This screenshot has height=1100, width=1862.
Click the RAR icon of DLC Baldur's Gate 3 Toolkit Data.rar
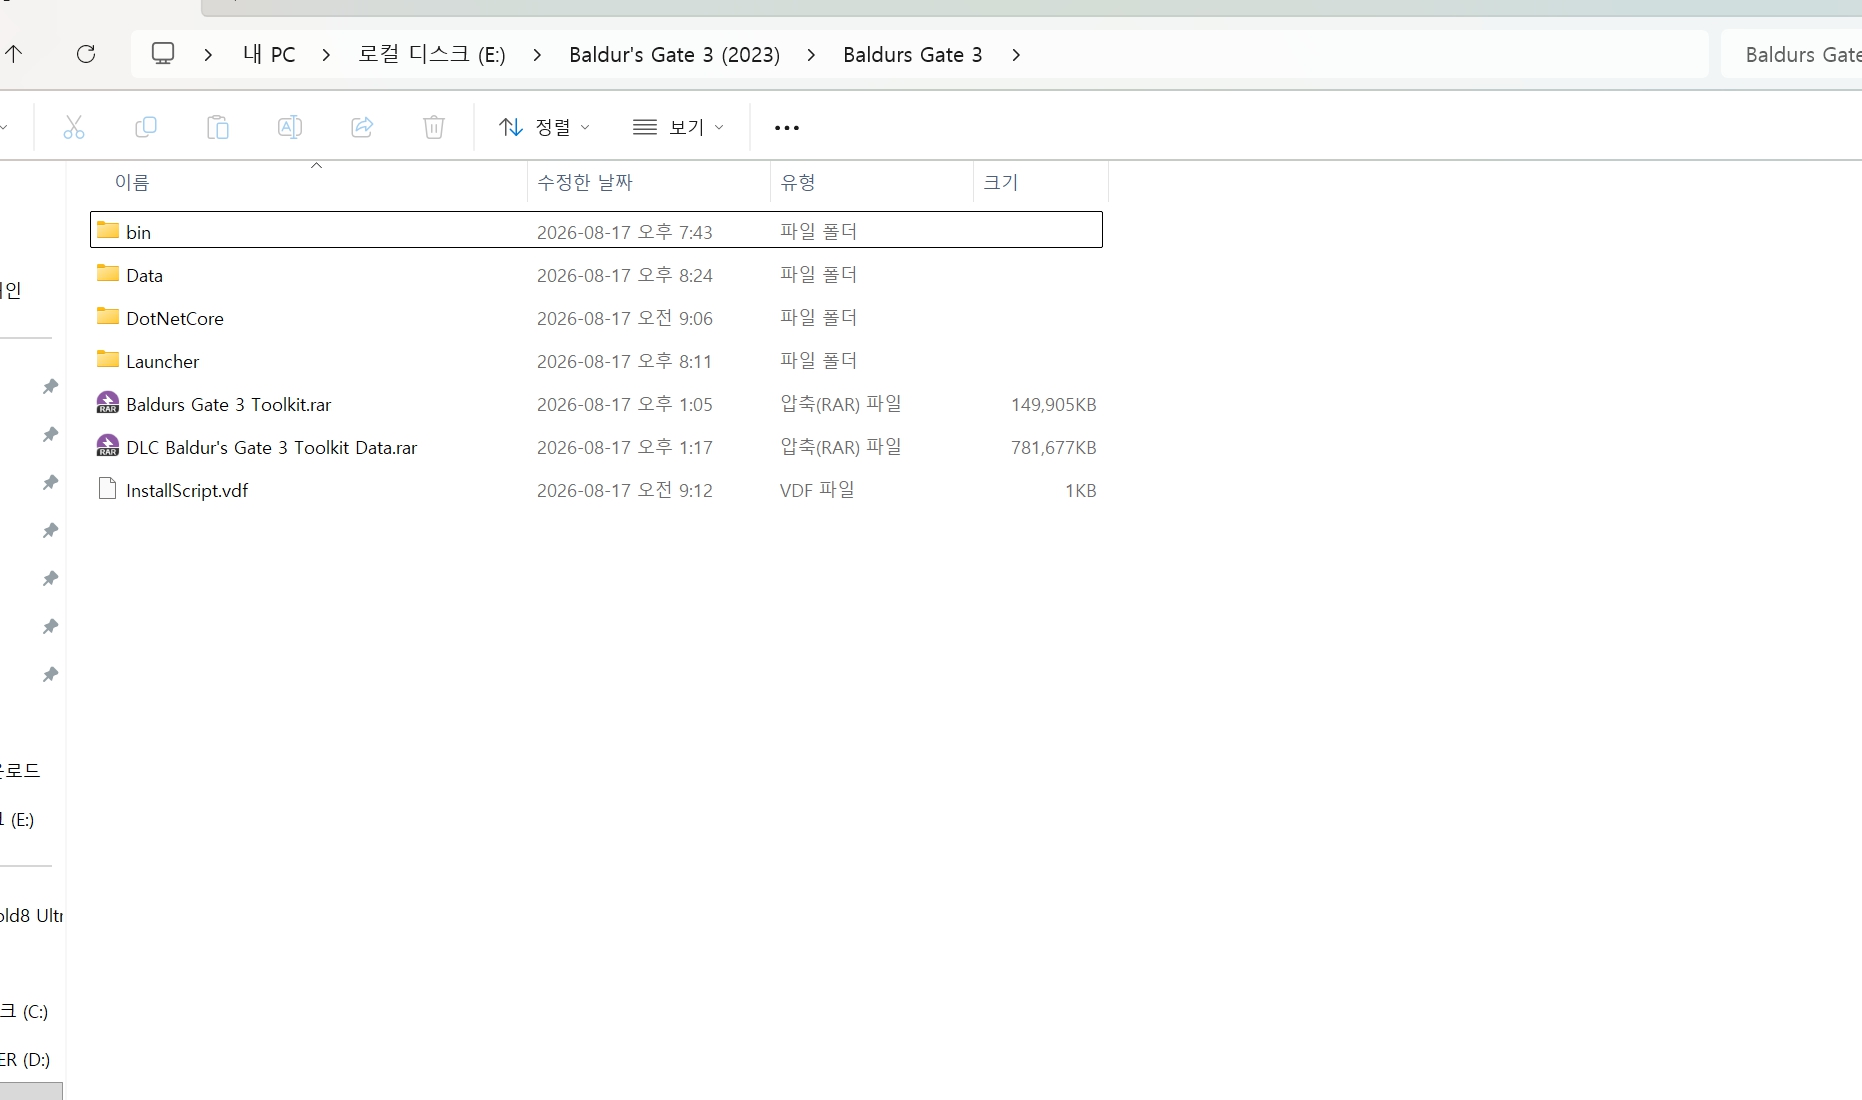(108, 446)
